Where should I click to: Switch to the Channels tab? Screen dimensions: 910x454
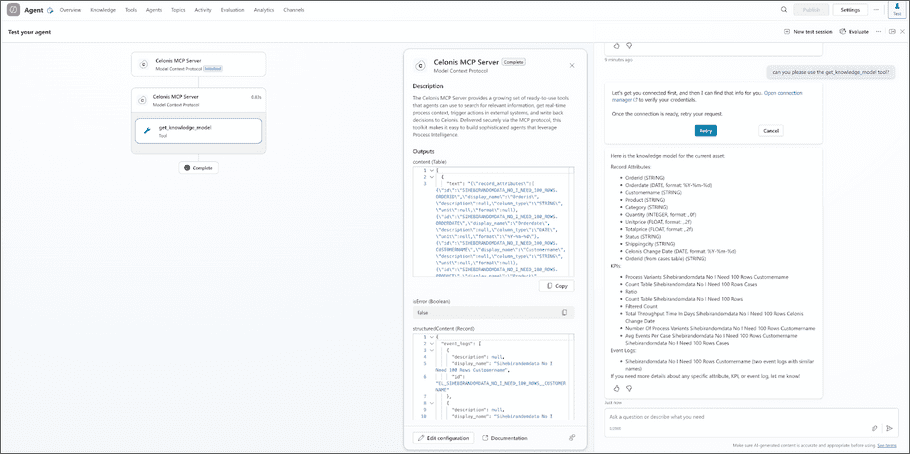pyautogui.click(x=294, y=10)
